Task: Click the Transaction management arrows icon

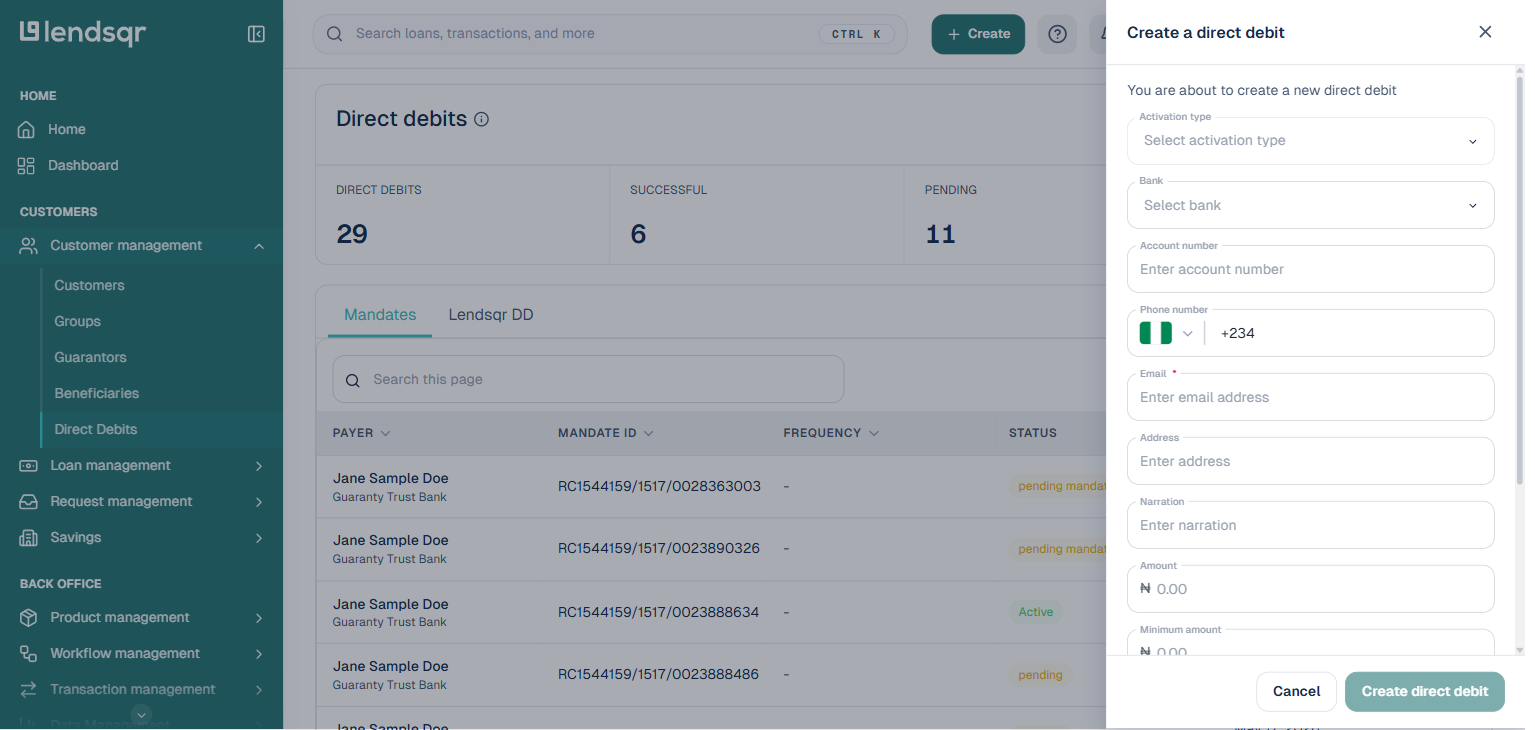Action: click(29, 690)
